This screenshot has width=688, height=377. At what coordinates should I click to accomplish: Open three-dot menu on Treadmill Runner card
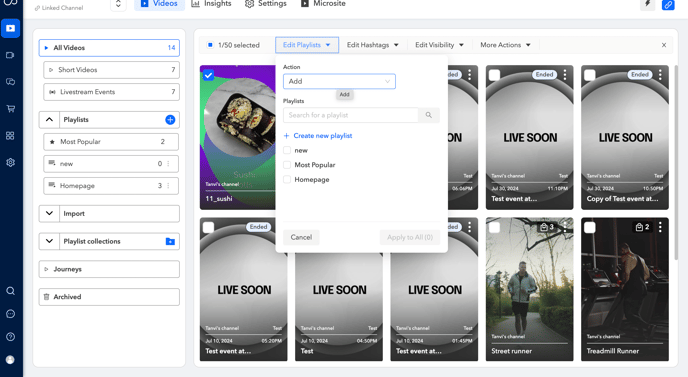[x=660, y=227]
